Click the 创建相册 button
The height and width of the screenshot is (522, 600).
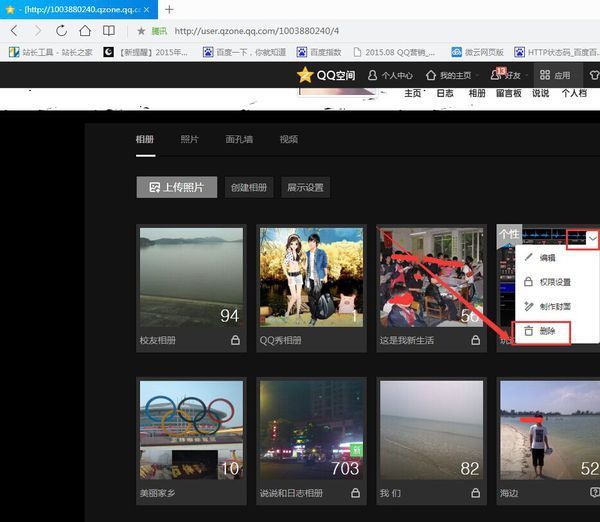point(249,187)
